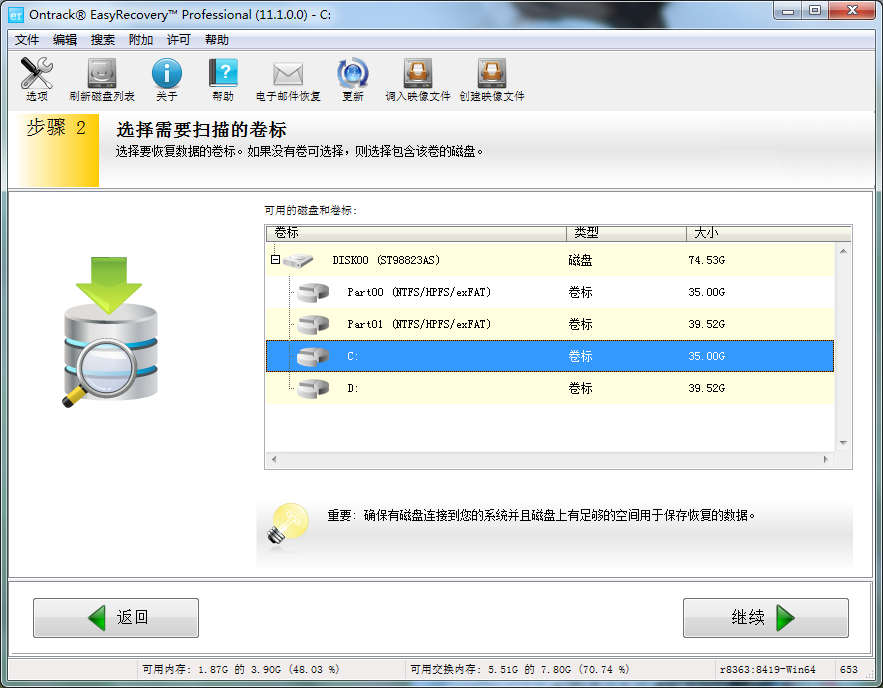Click the 帮助 help book icon
Screen dimensions: 883x688
click(224, 73)
